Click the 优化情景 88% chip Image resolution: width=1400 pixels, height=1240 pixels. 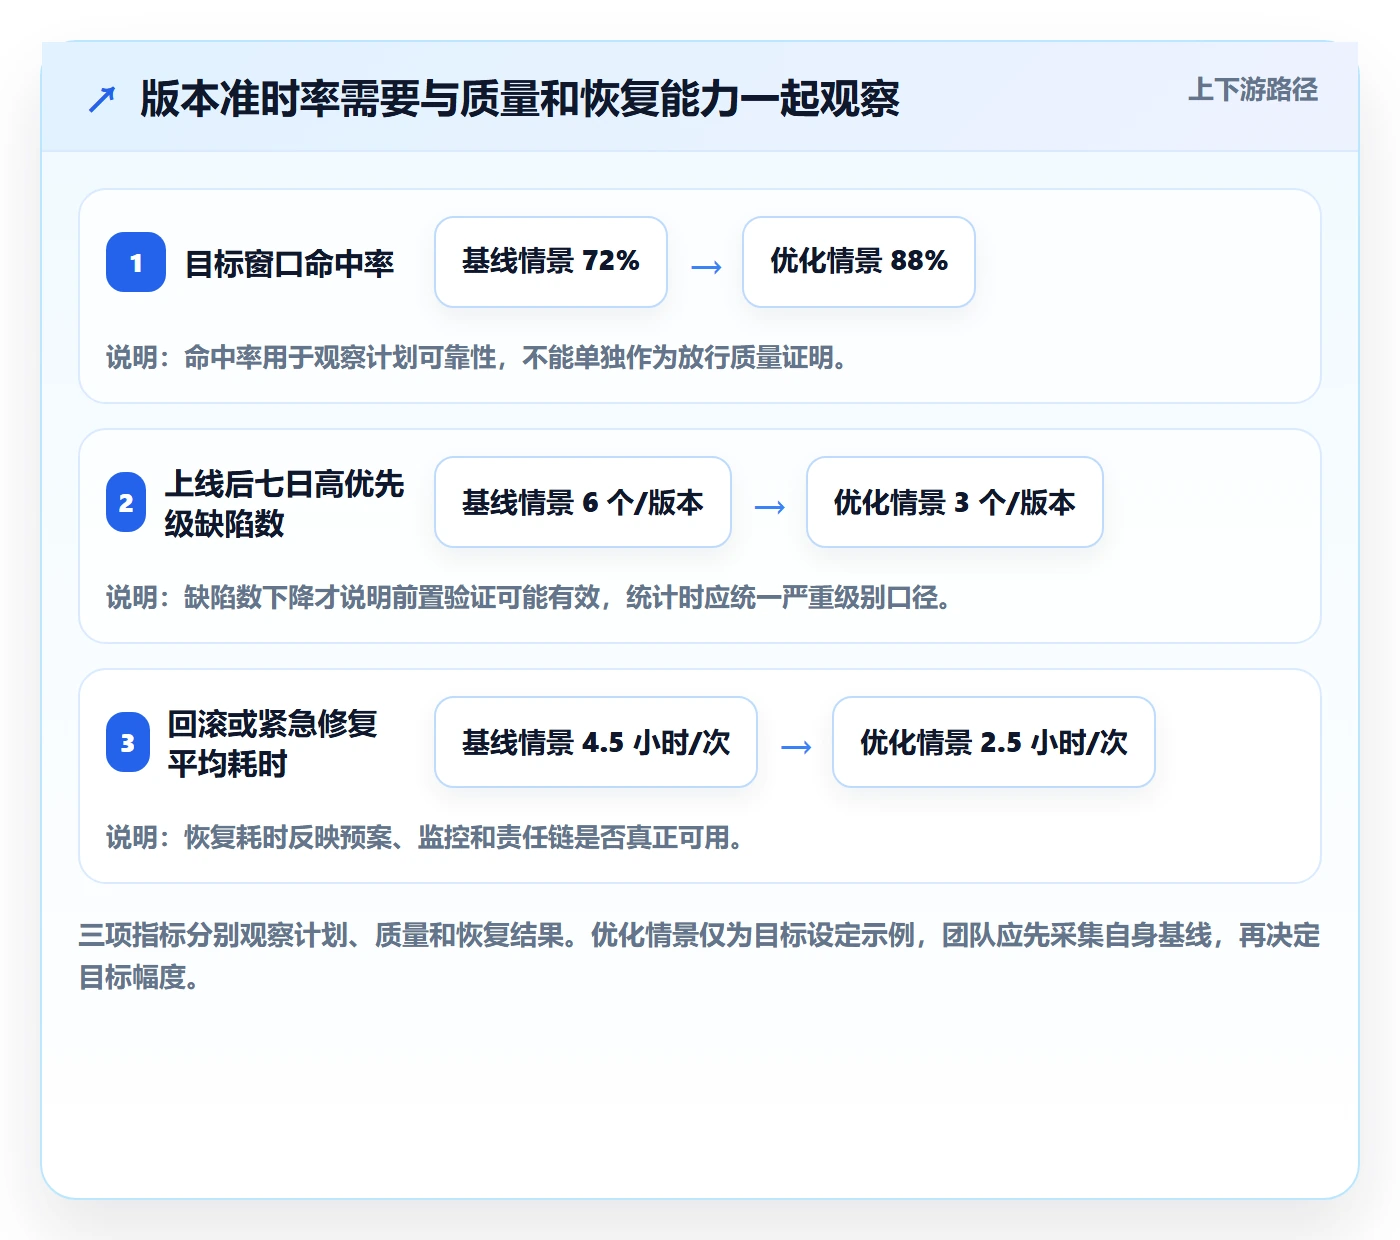tap(859, 262)
